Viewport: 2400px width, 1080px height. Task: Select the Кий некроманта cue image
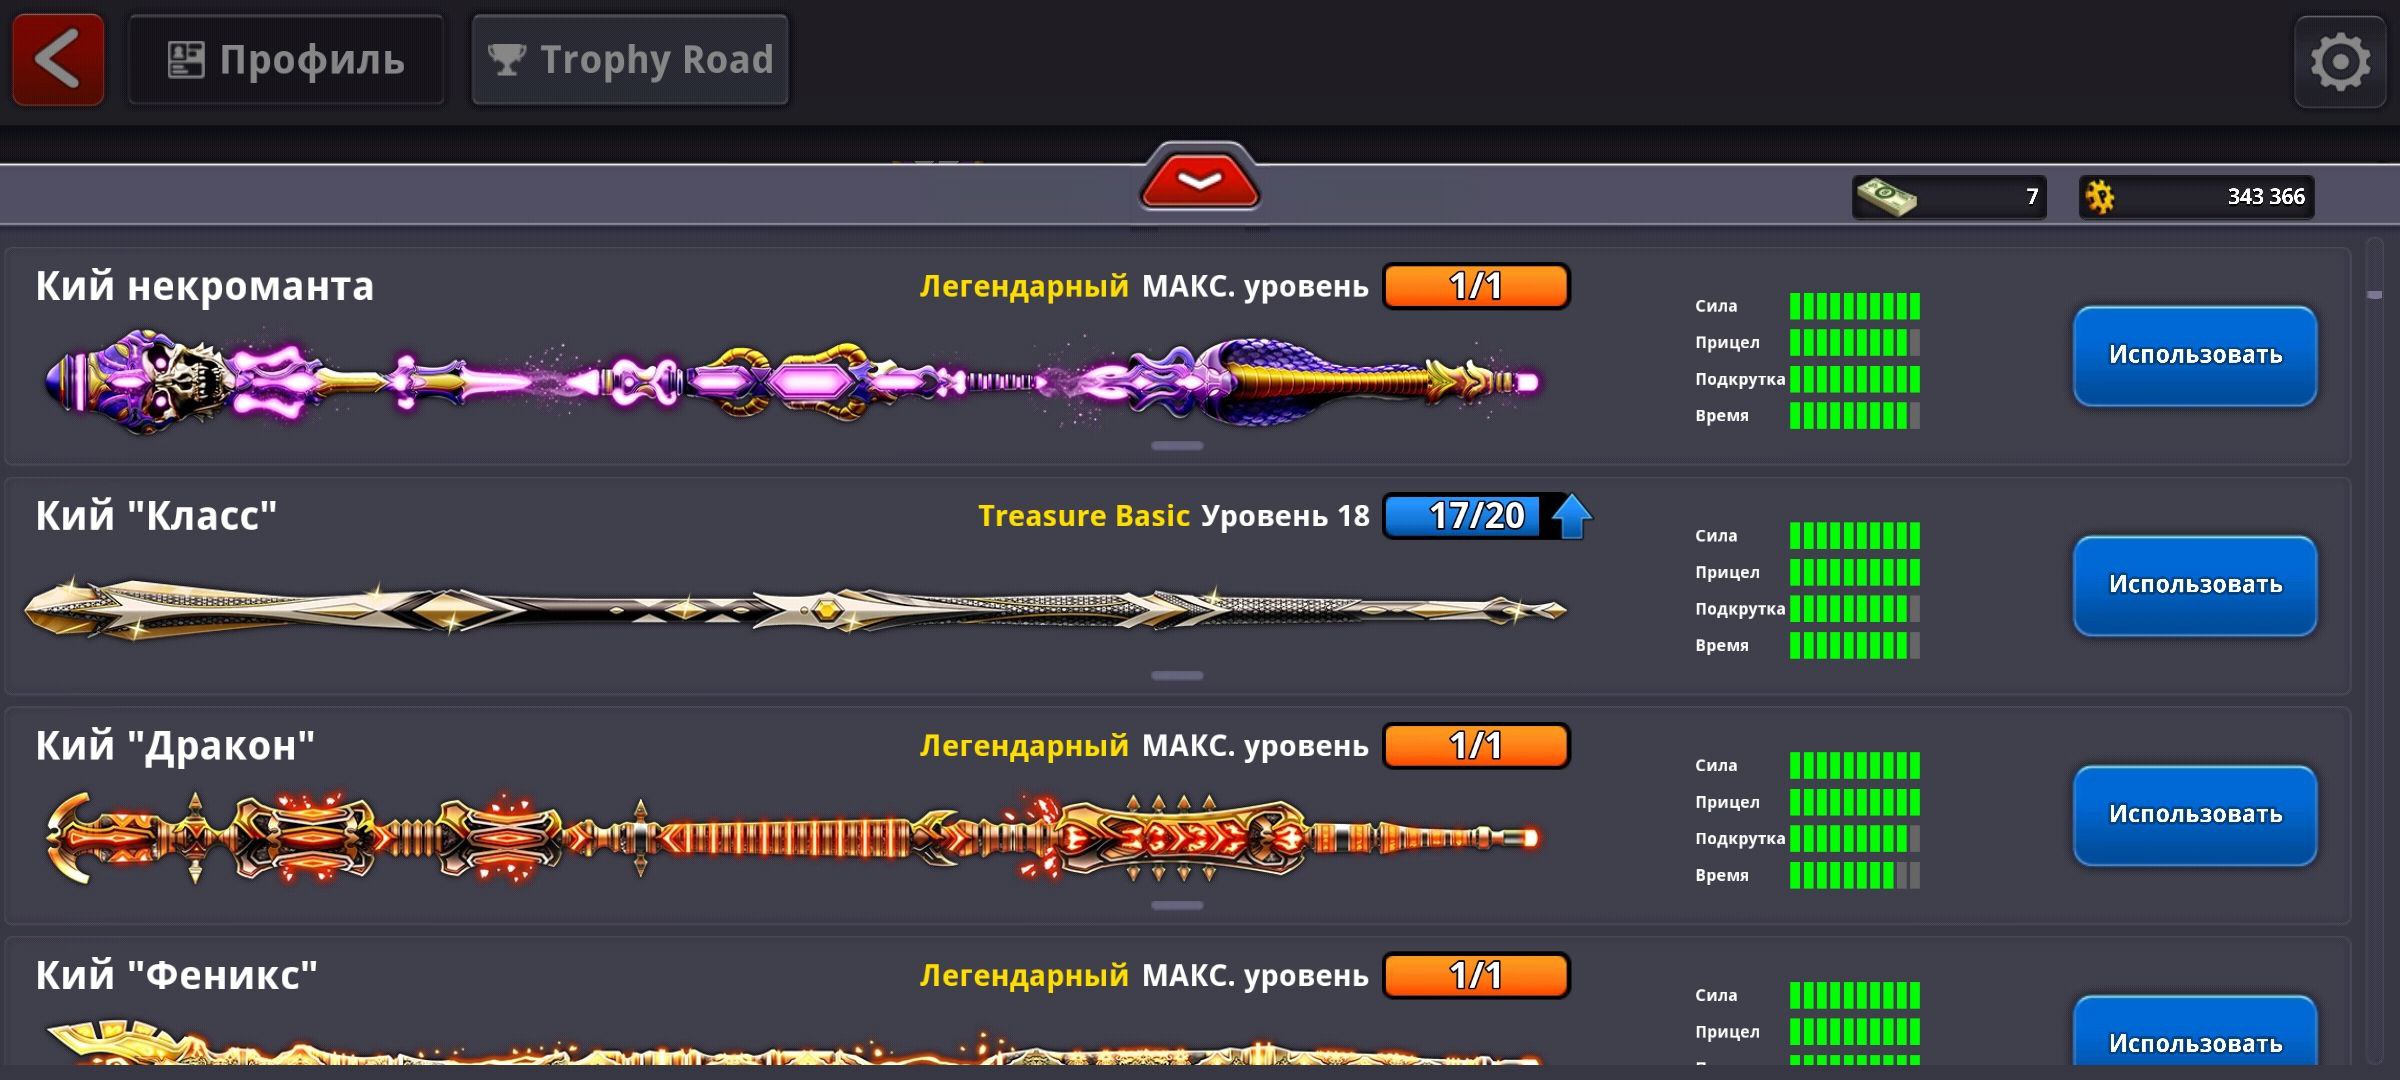[792, 382]
